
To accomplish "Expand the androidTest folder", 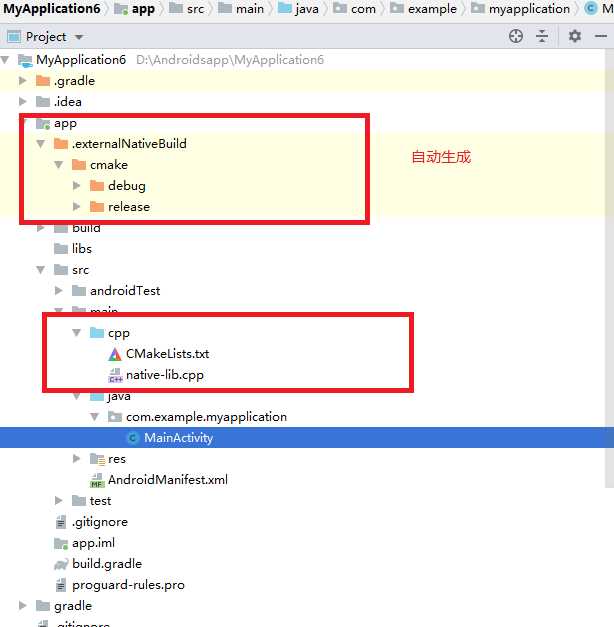I will [x=59, y=291].
